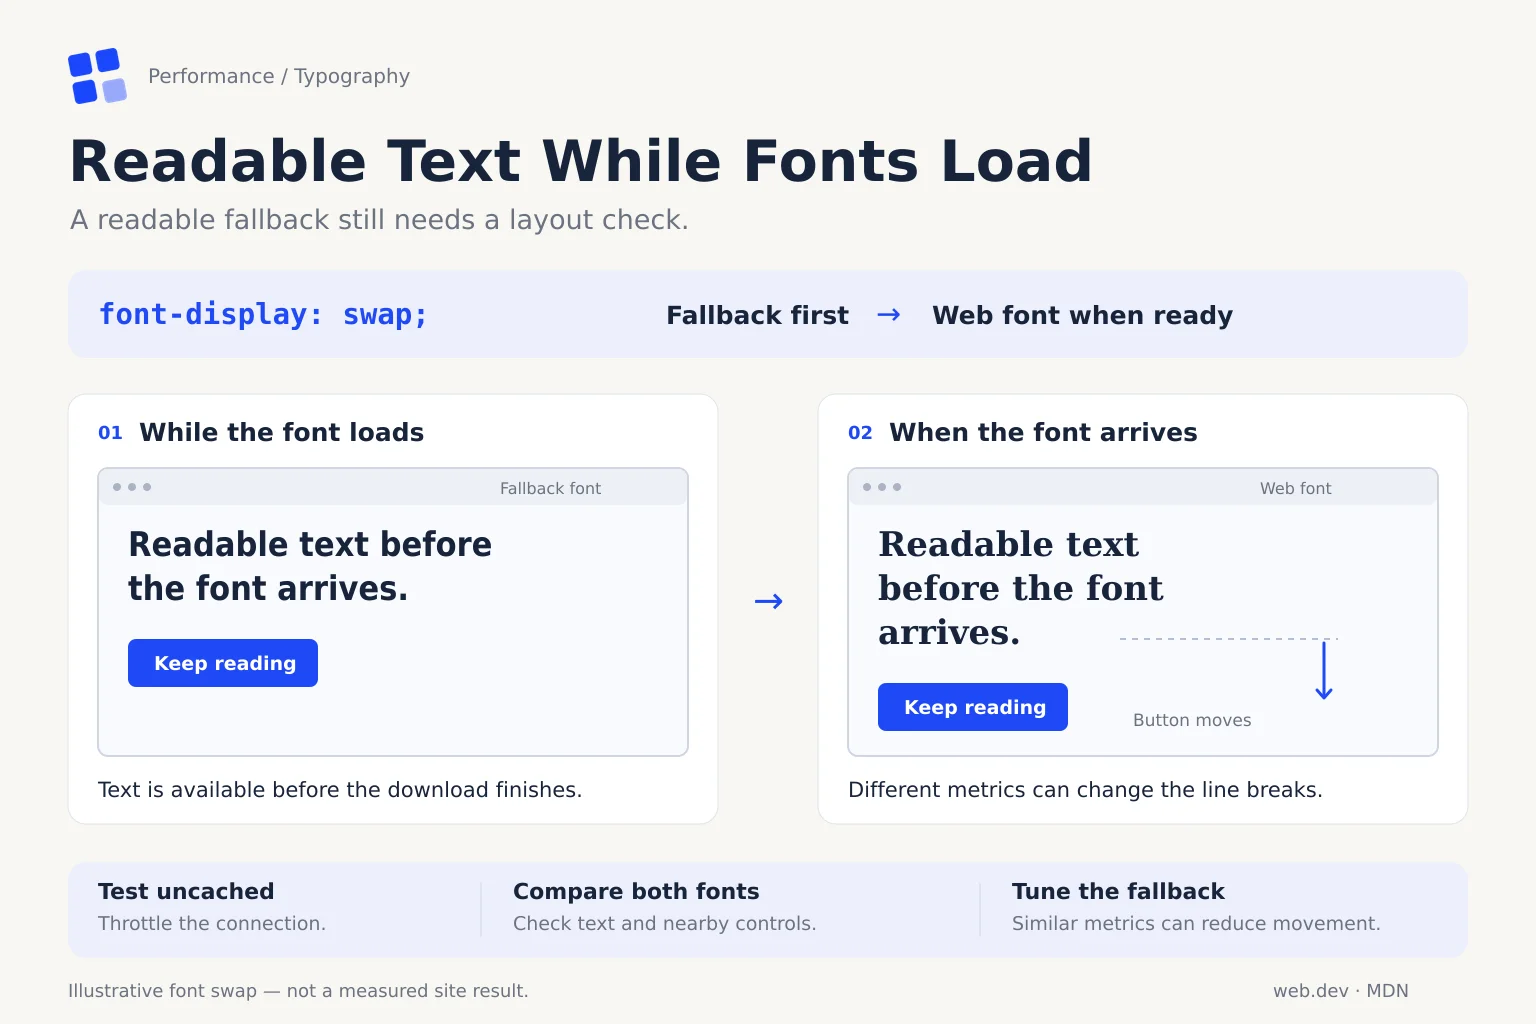Click the Web font window title label
The height and width of the screenshot is (1024, 1536).
(1295, 488)
